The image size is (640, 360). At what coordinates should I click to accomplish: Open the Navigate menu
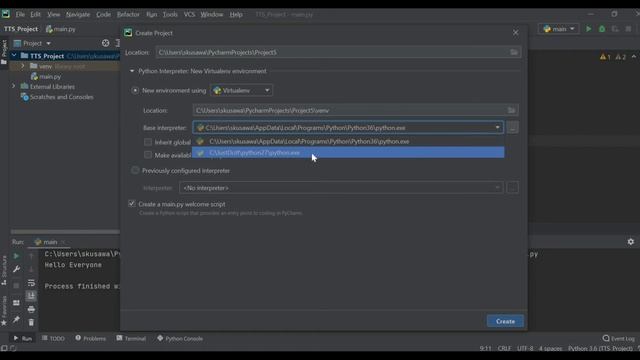tap(78, 14)
